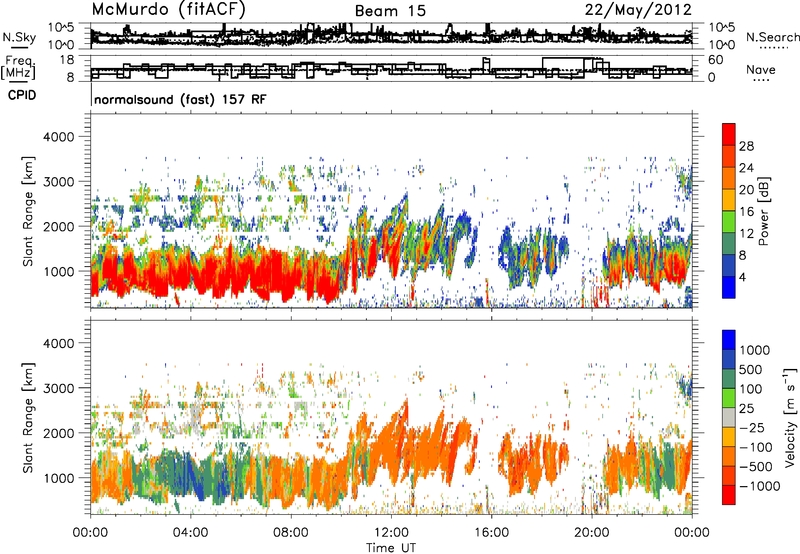Click the -500 tick on the velocity colorbar

(756, 467)
